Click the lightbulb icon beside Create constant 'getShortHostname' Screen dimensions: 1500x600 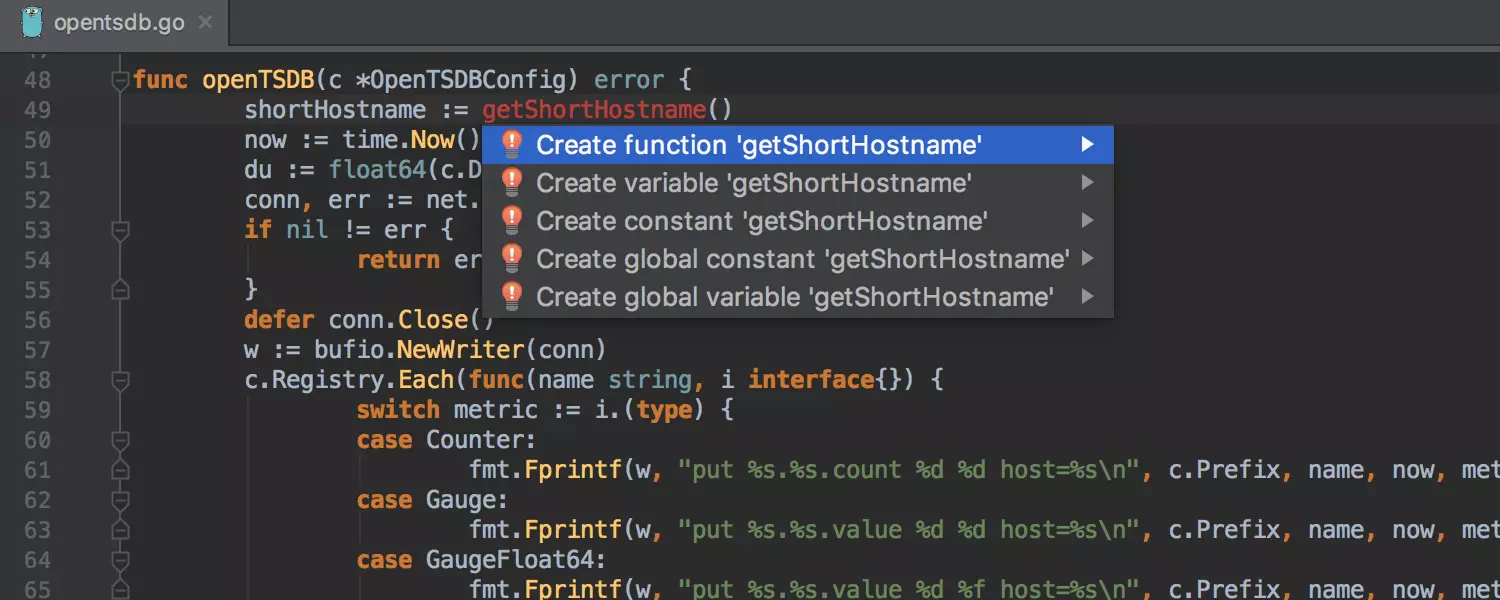point(511,221)
